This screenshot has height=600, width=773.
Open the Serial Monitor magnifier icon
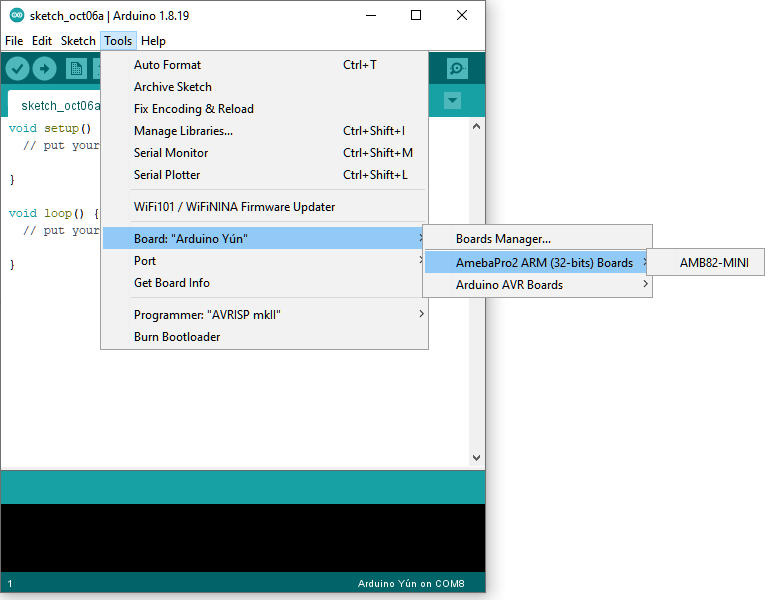457,68
